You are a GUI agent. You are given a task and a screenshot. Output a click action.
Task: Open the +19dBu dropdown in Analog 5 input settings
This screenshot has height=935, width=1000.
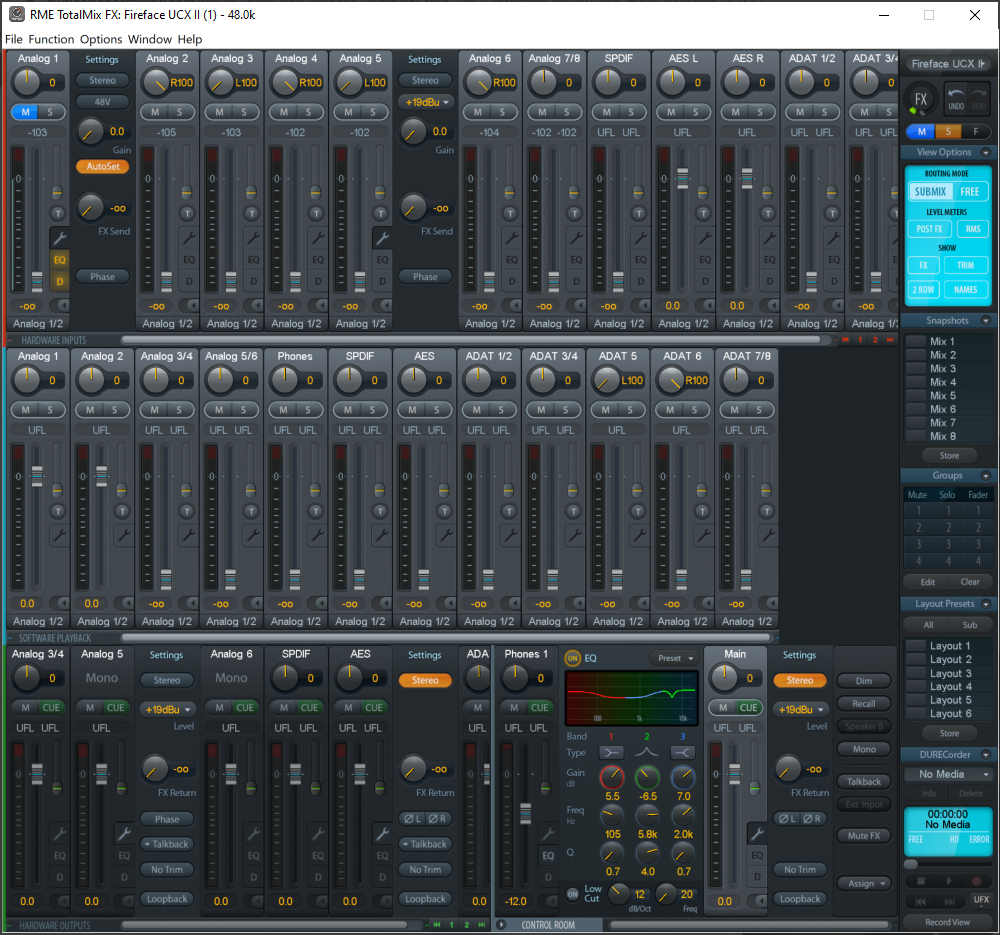pyautogui.click(x=426, y=102)
